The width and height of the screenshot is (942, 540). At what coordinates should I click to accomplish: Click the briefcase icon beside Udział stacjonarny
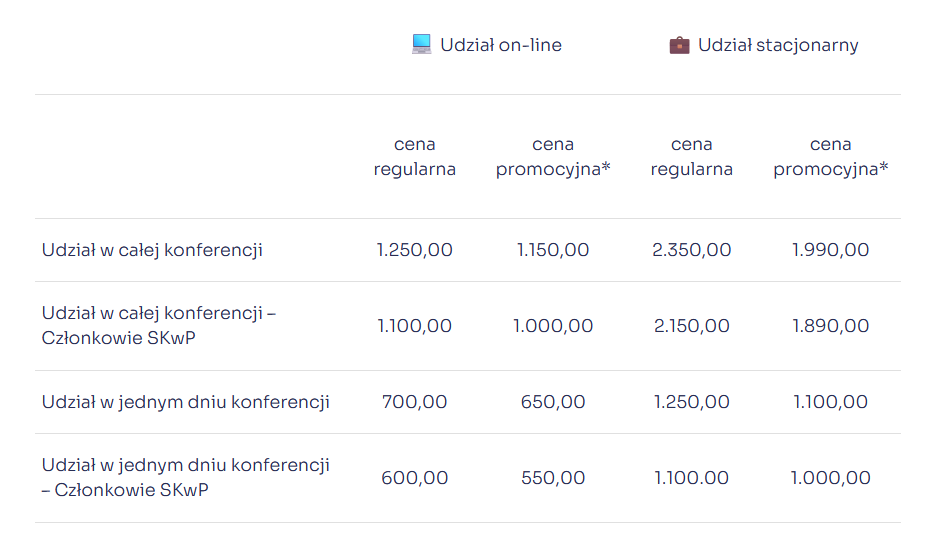[679, 45]
